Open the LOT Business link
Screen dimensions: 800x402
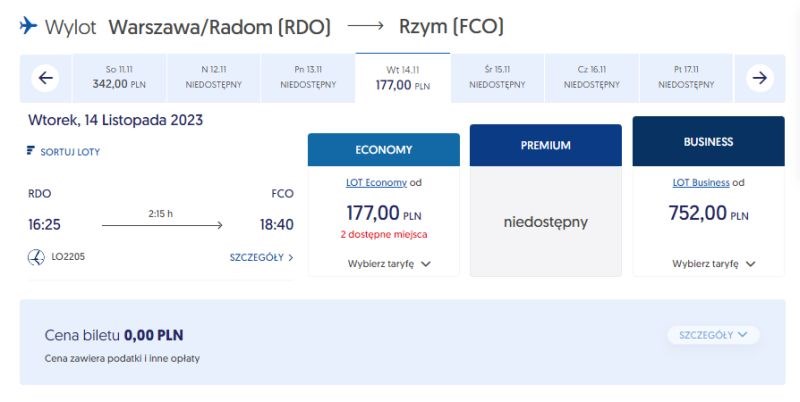pos(701,183)
